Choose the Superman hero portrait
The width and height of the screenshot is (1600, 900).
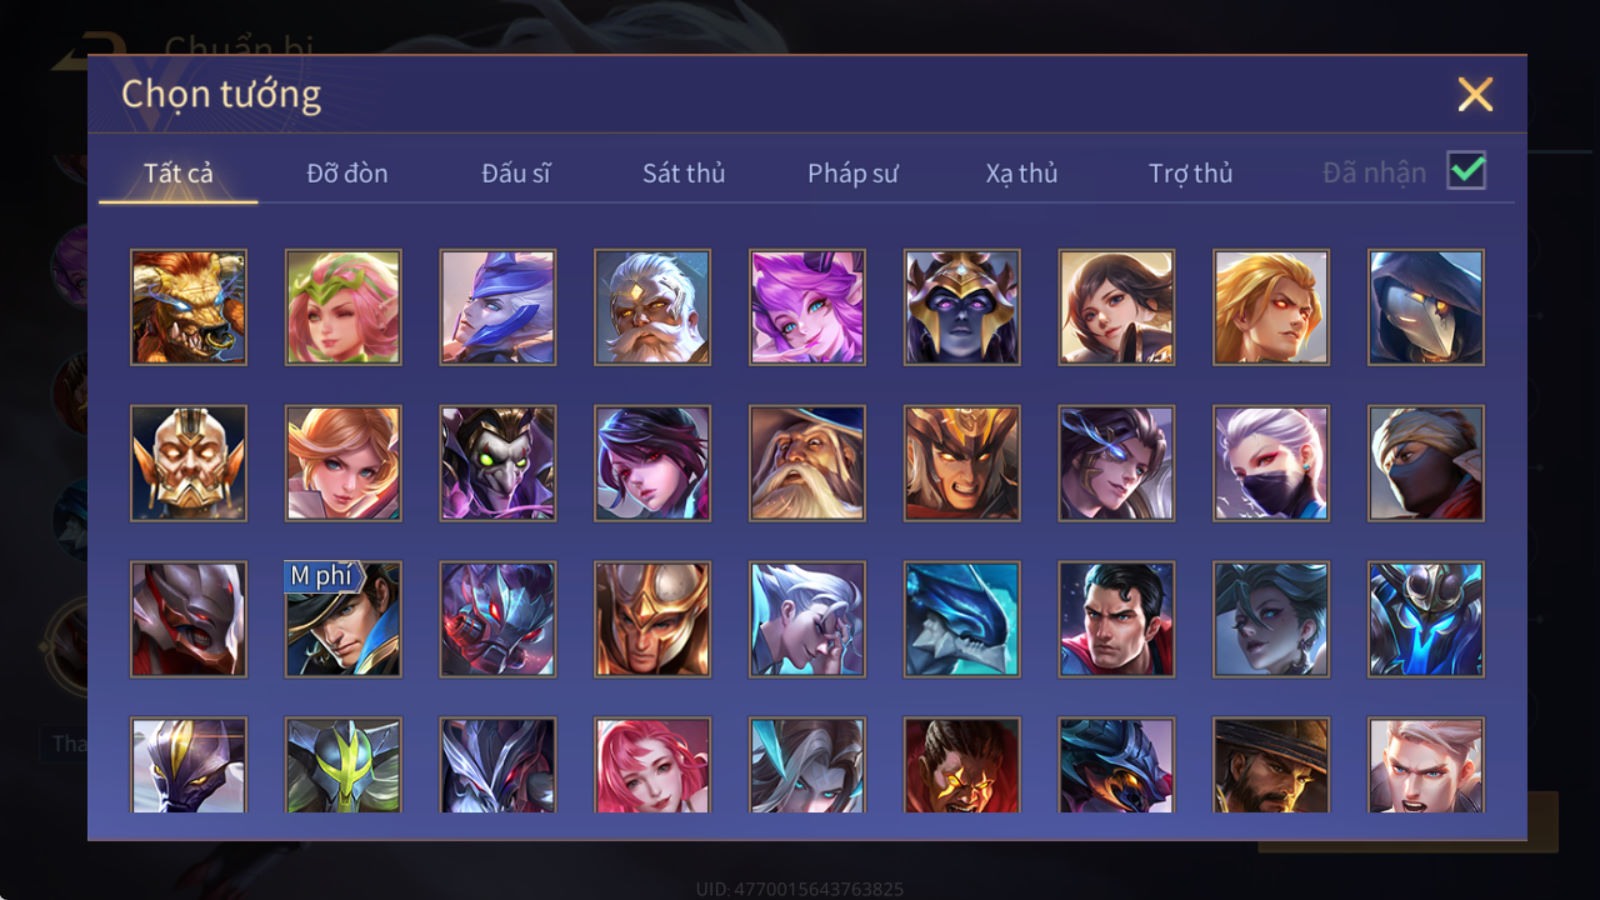coord(1116,619)
